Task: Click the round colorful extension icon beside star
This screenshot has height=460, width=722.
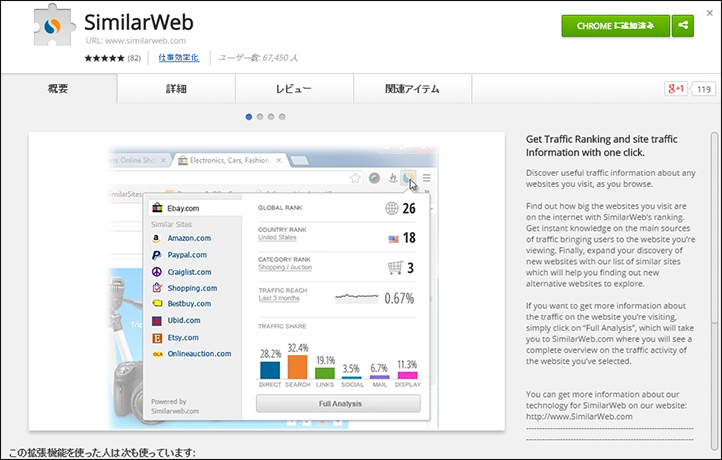Action: (x=374, y=178)
